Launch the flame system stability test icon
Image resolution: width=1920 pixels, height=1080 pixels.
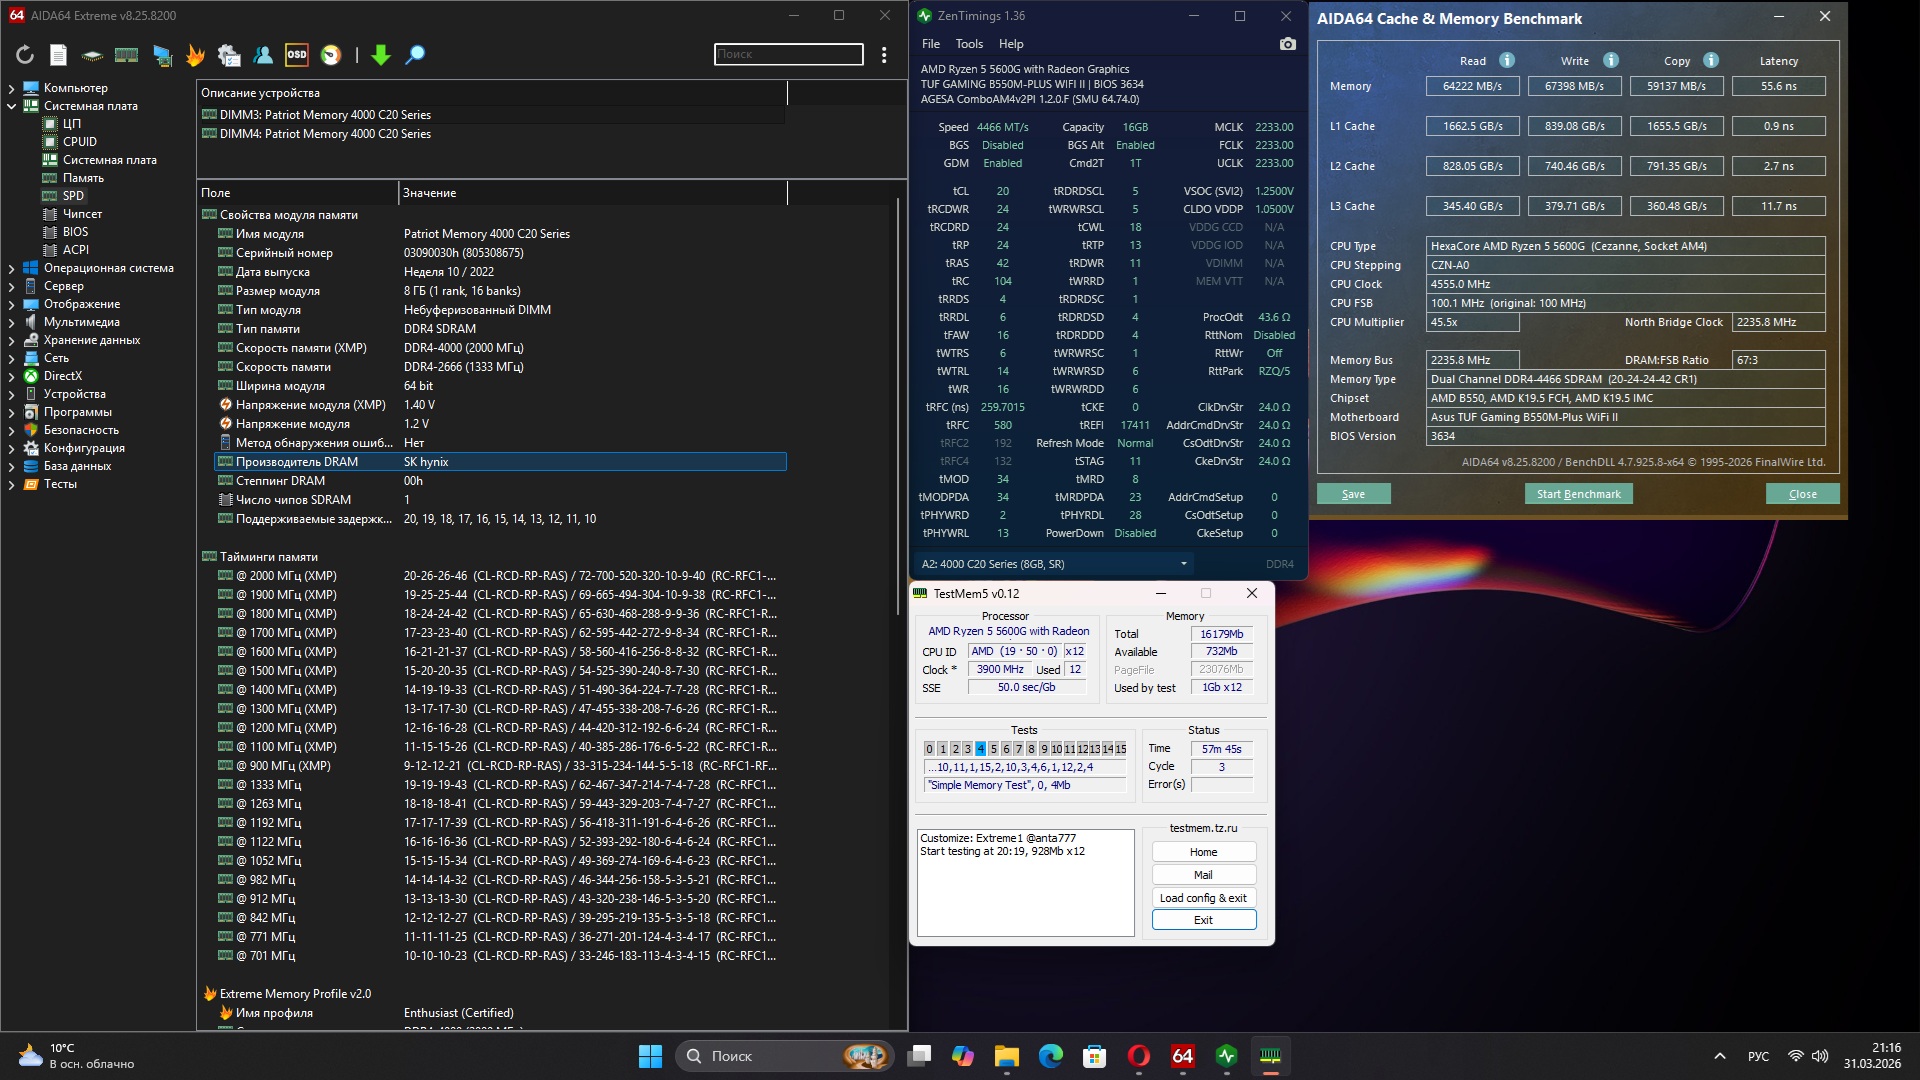195,55
